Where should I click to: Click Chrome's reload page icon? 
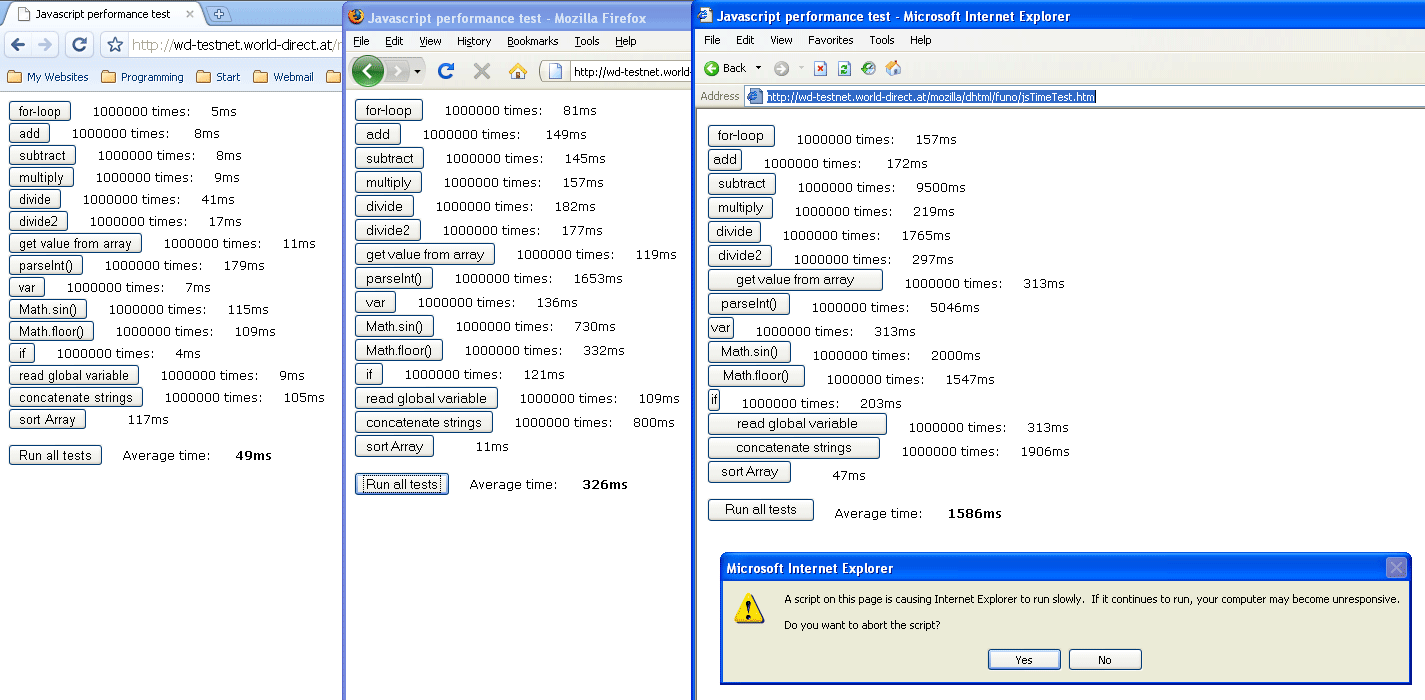79,45
